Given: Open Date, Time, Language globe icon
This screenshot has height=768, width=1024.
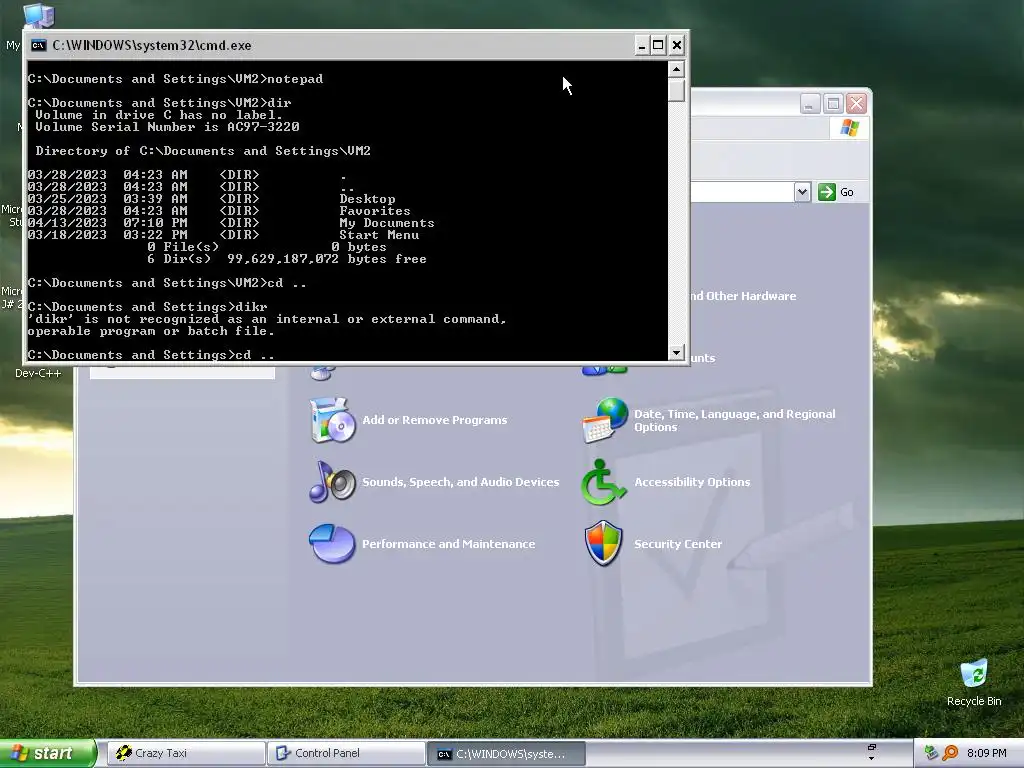Looking at the screenshot, I should click(x=605, y=420).
